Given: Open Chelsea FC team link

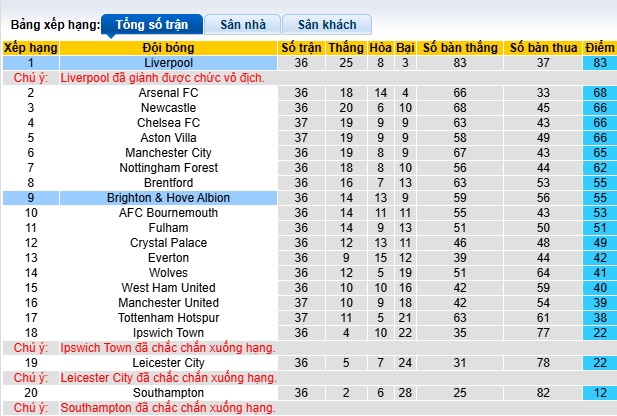Looking at the screenshot, I should pyautogui.click(x=168, y=123).
